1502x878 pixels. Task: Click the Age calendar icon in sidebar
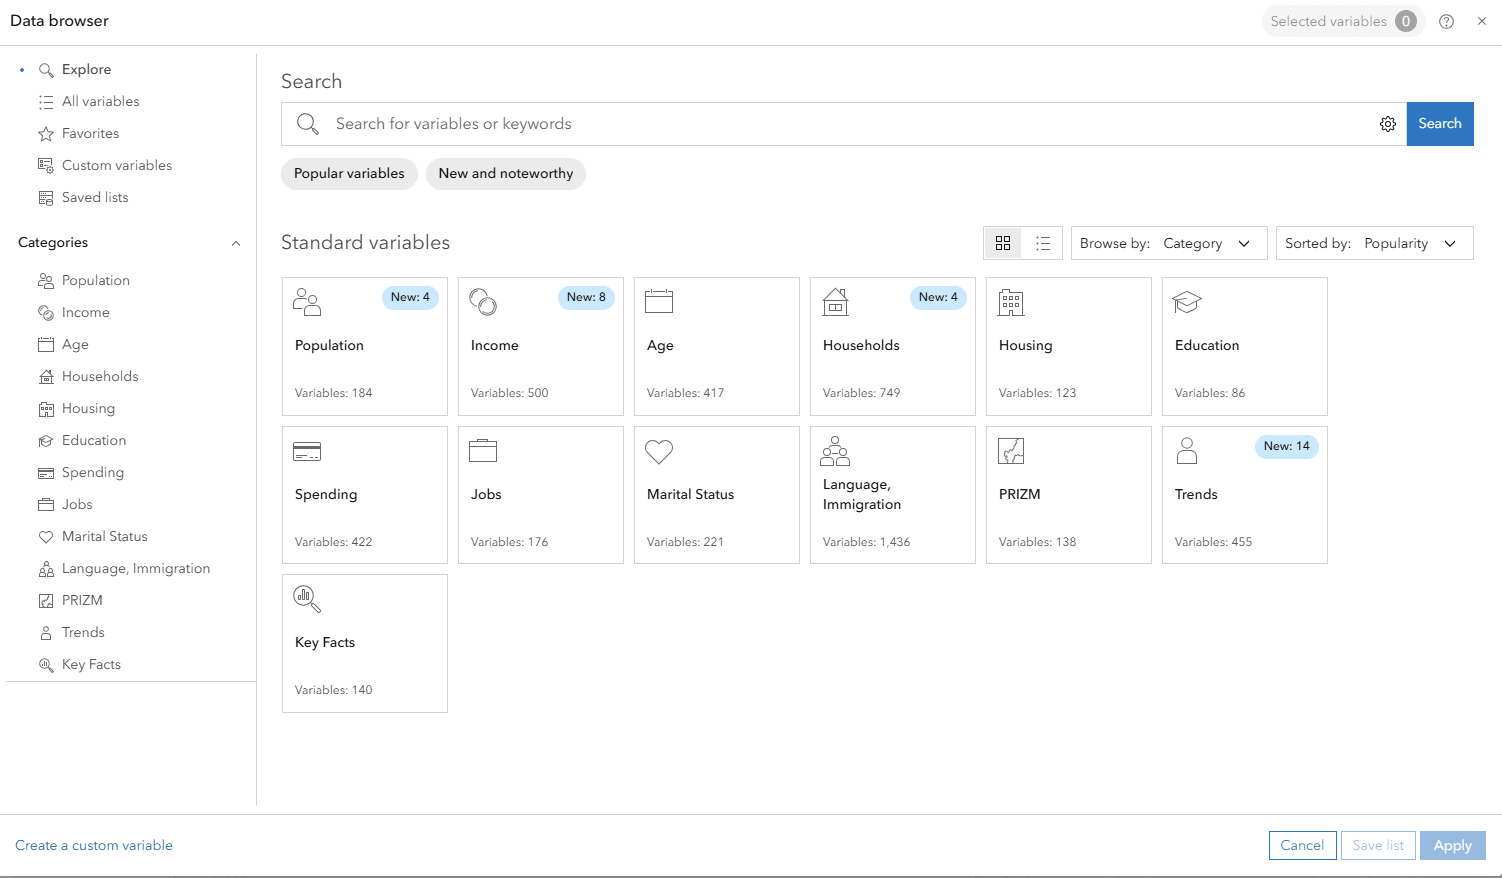click(x=46, y=345)
